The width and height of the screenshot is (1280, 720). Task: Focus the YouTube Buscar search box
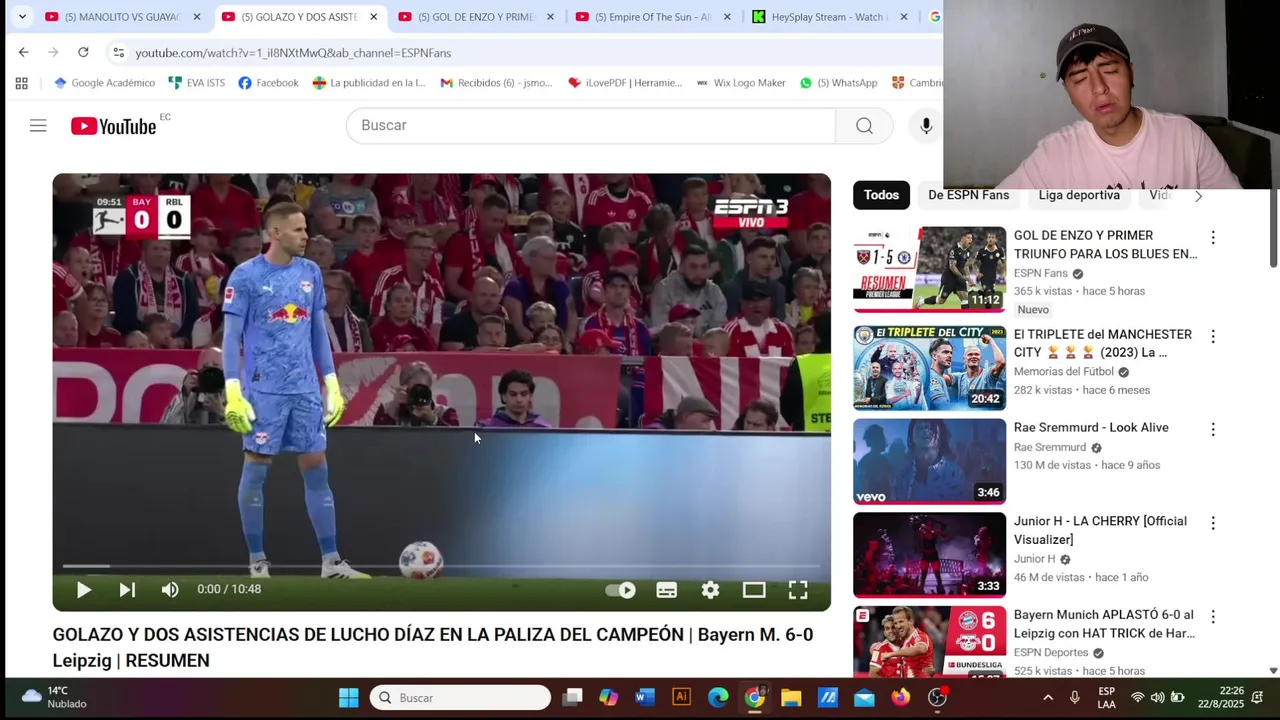[x=591, y=125]
